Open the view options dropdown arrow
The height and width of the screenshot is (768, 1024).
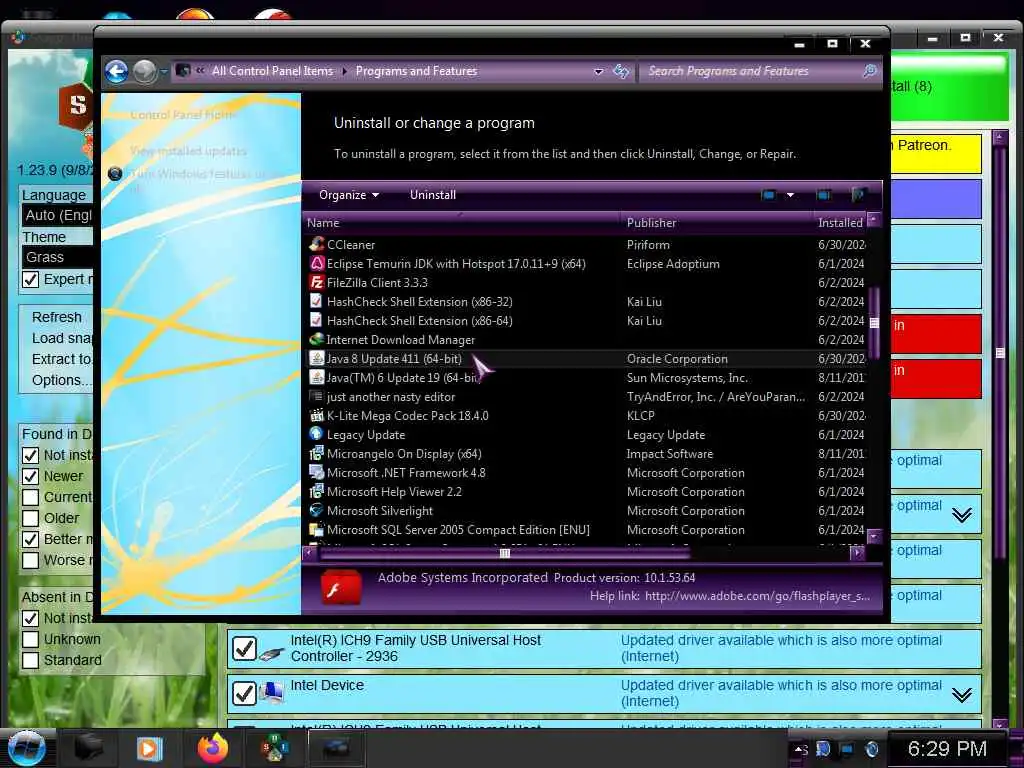pyautogui.click(x=790, y=195)
